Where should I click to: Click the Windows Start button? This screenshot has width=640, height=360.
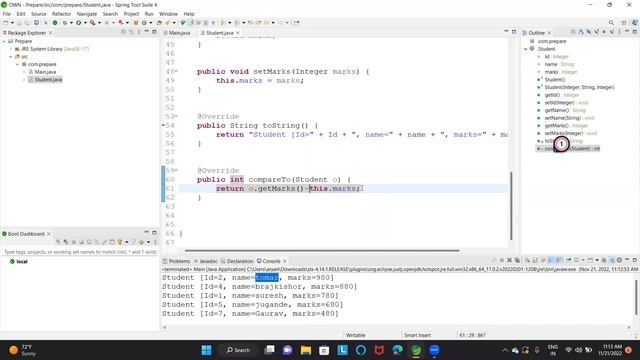207,350
